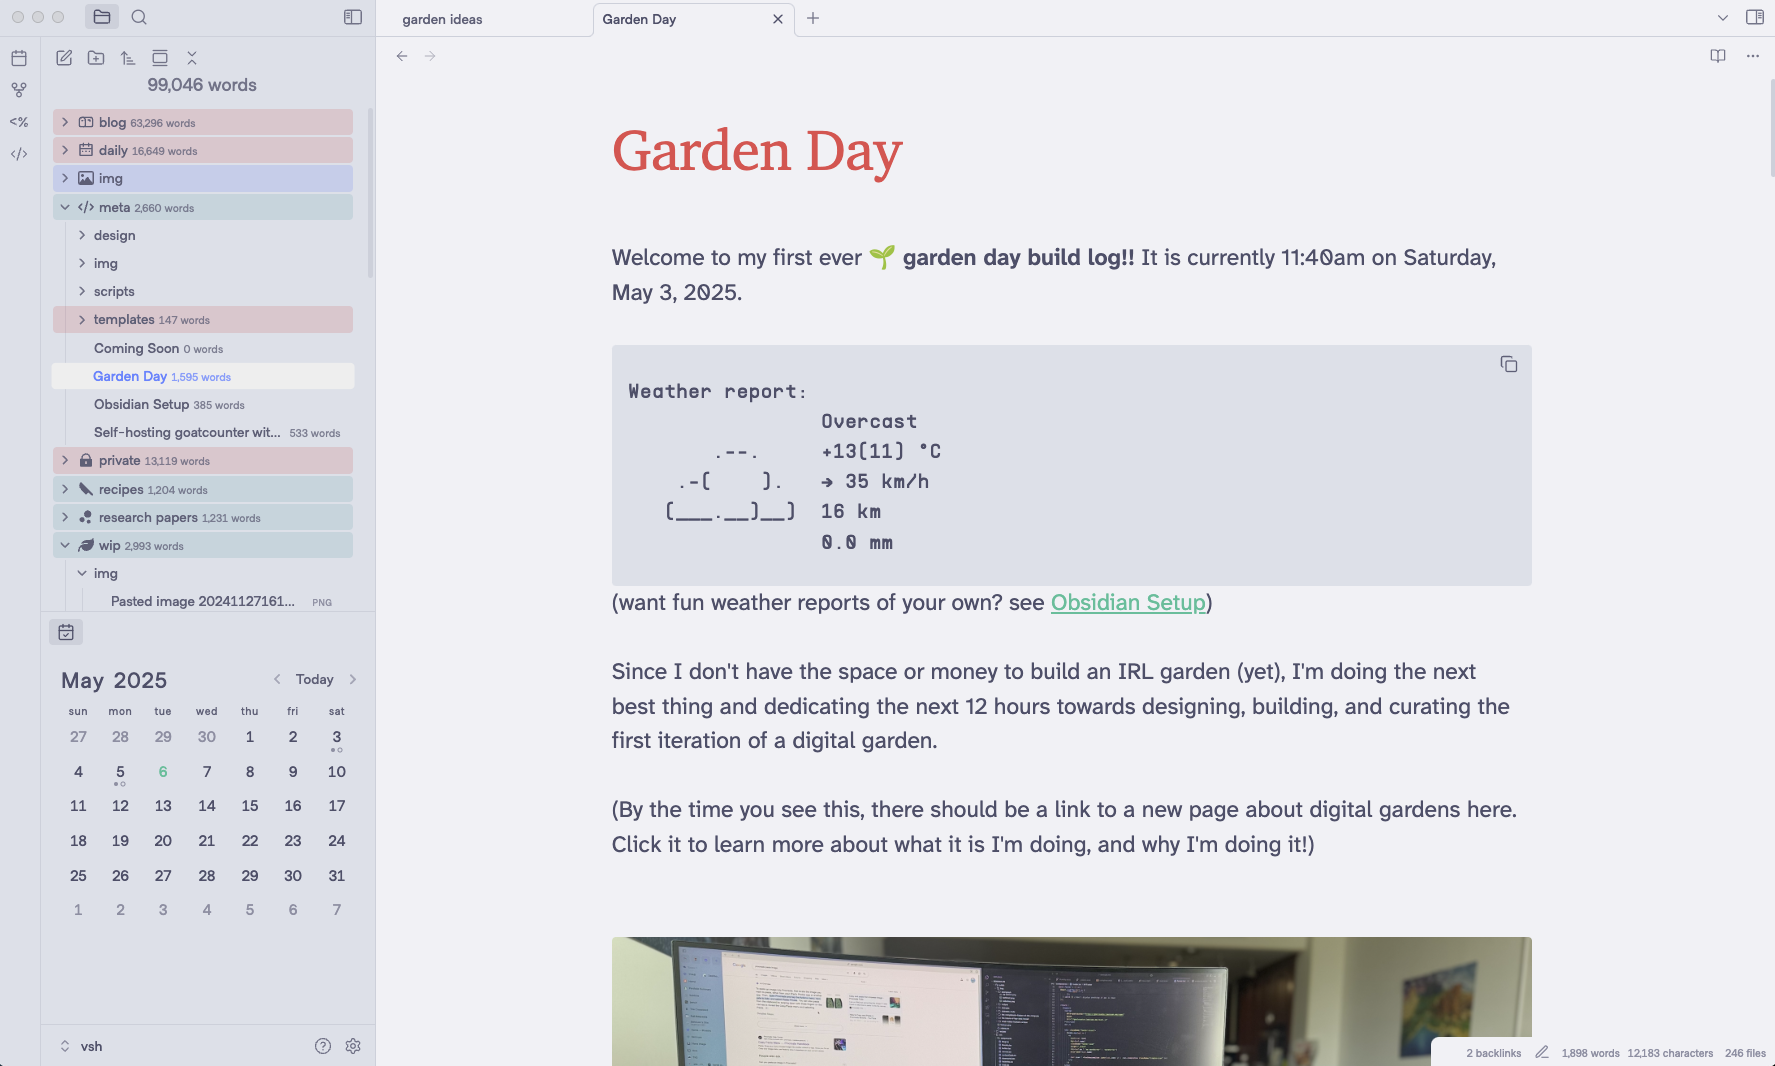Open the search magnifier icon

pos(139,17)
